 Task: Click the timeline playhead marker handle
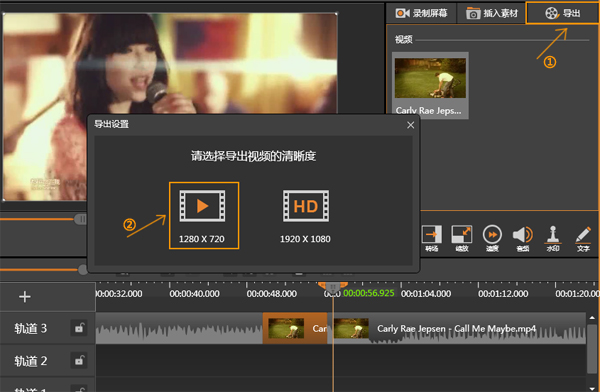tap(333, 286)
